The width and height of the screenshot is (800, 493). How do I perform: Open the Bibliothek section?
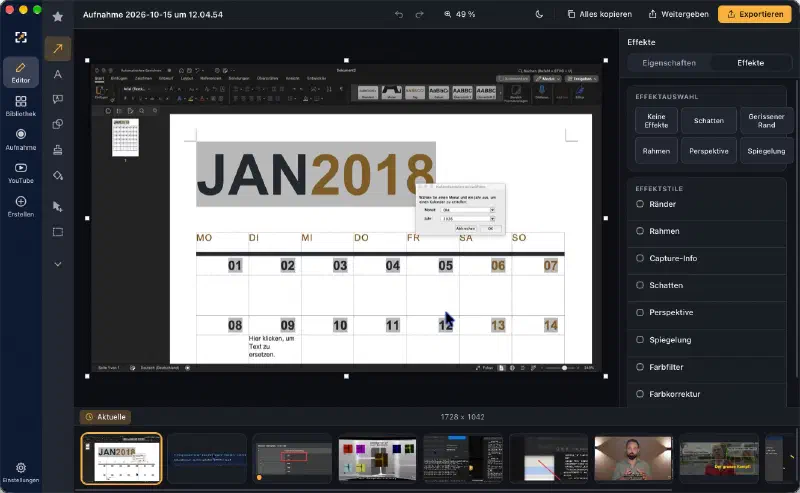(x=21, y=106)
